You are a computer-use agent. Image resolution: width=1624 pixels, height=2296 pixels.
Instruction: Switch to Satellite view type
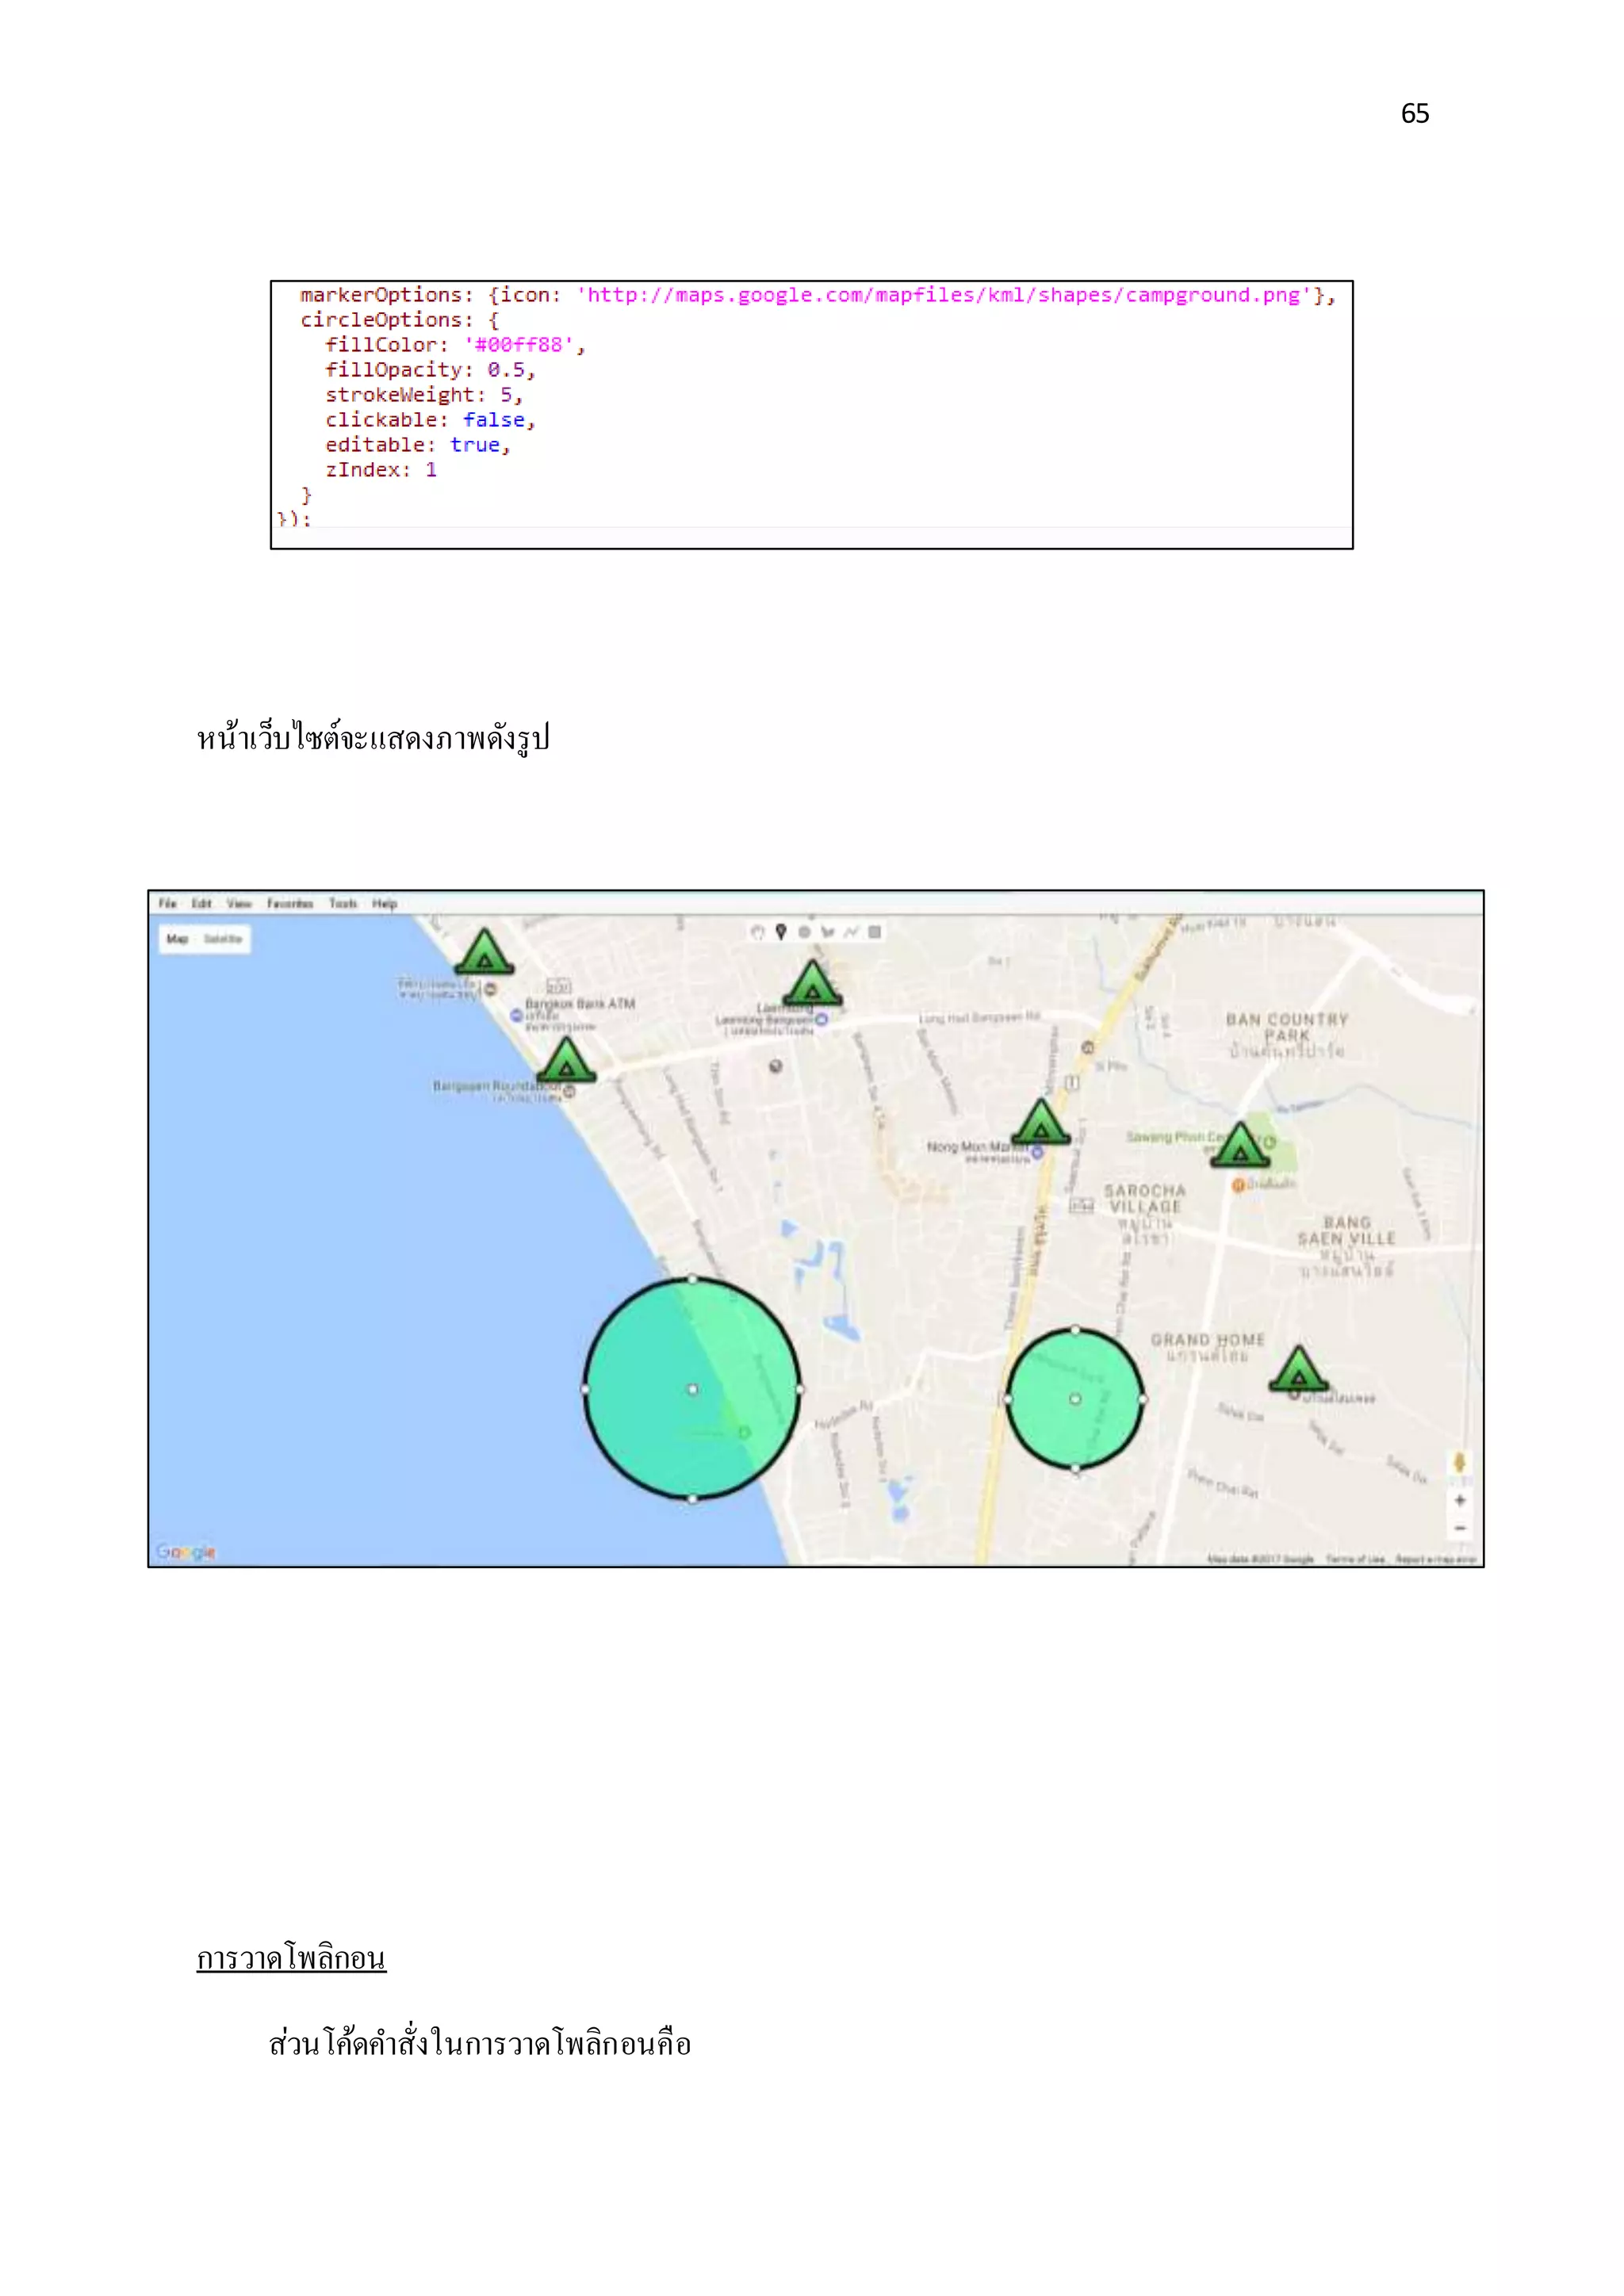coord(223,939)
